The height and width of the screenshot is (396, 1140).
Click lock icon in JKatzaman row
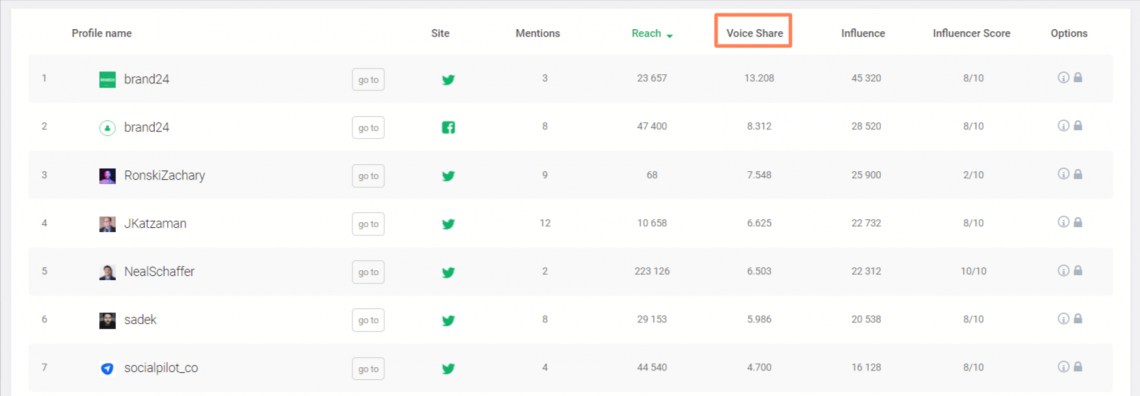1077,222
